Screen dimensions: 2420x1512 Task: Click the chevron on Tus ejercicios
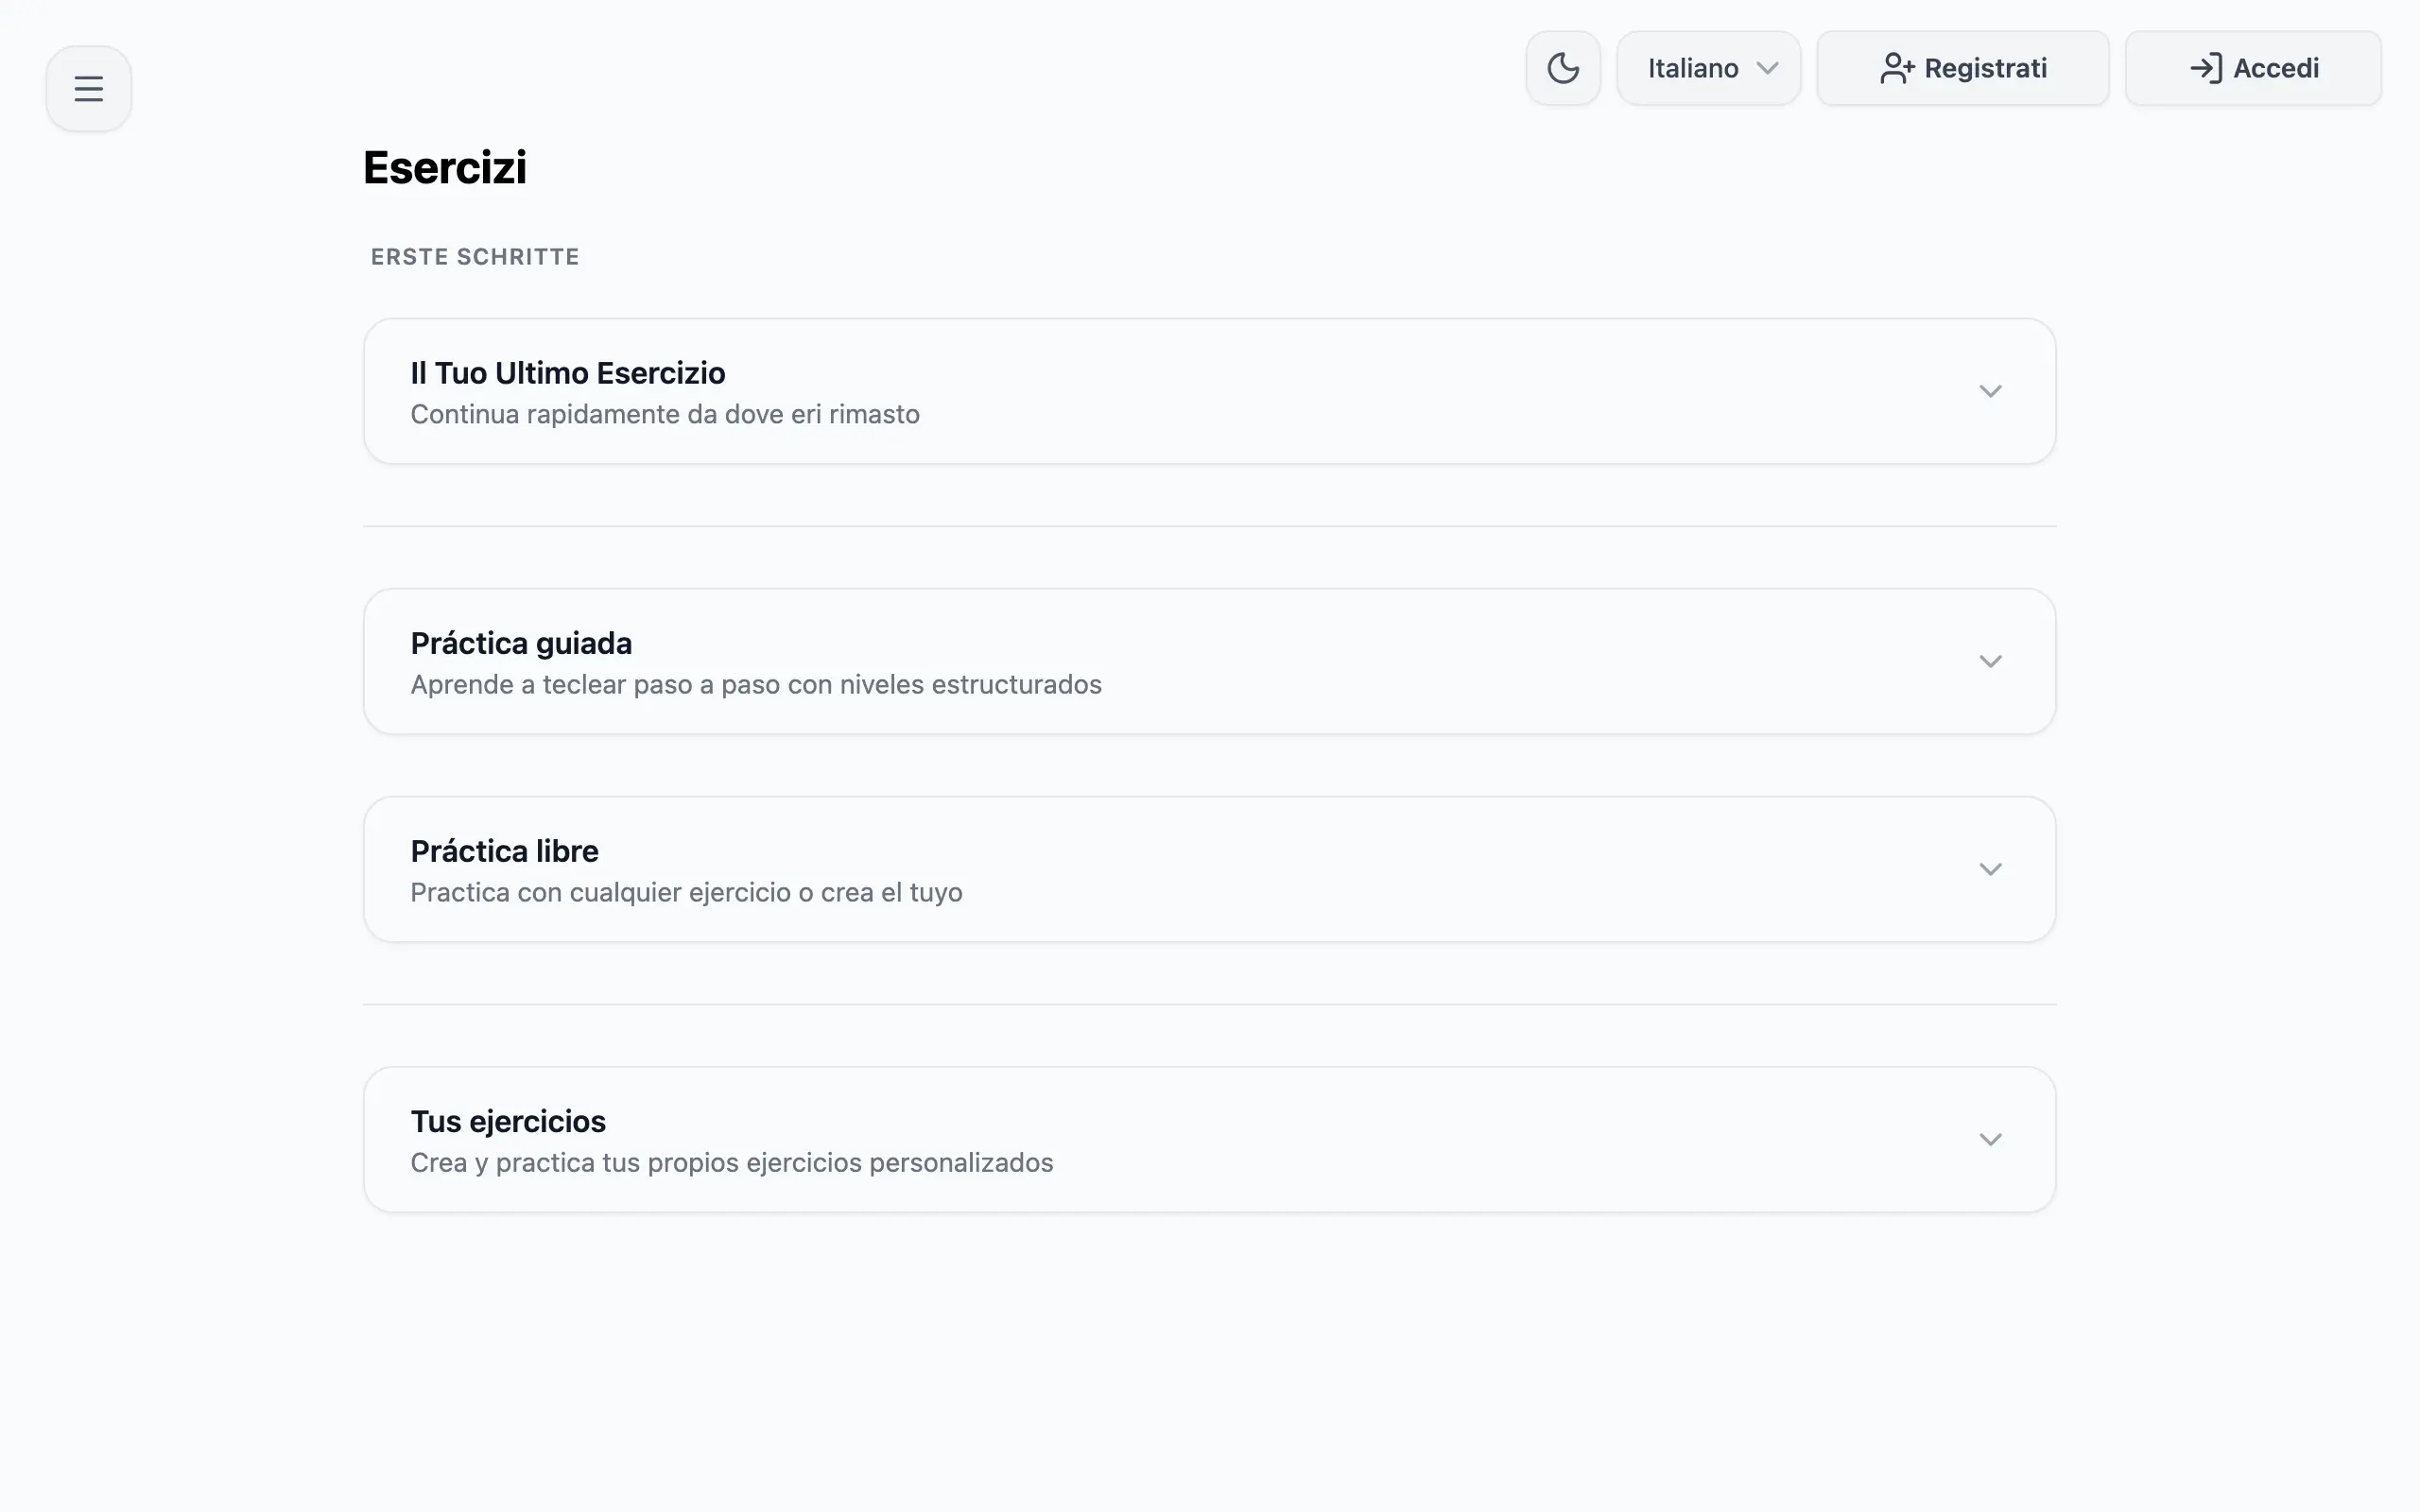pyautogui.click(x=1990, y=1139)
